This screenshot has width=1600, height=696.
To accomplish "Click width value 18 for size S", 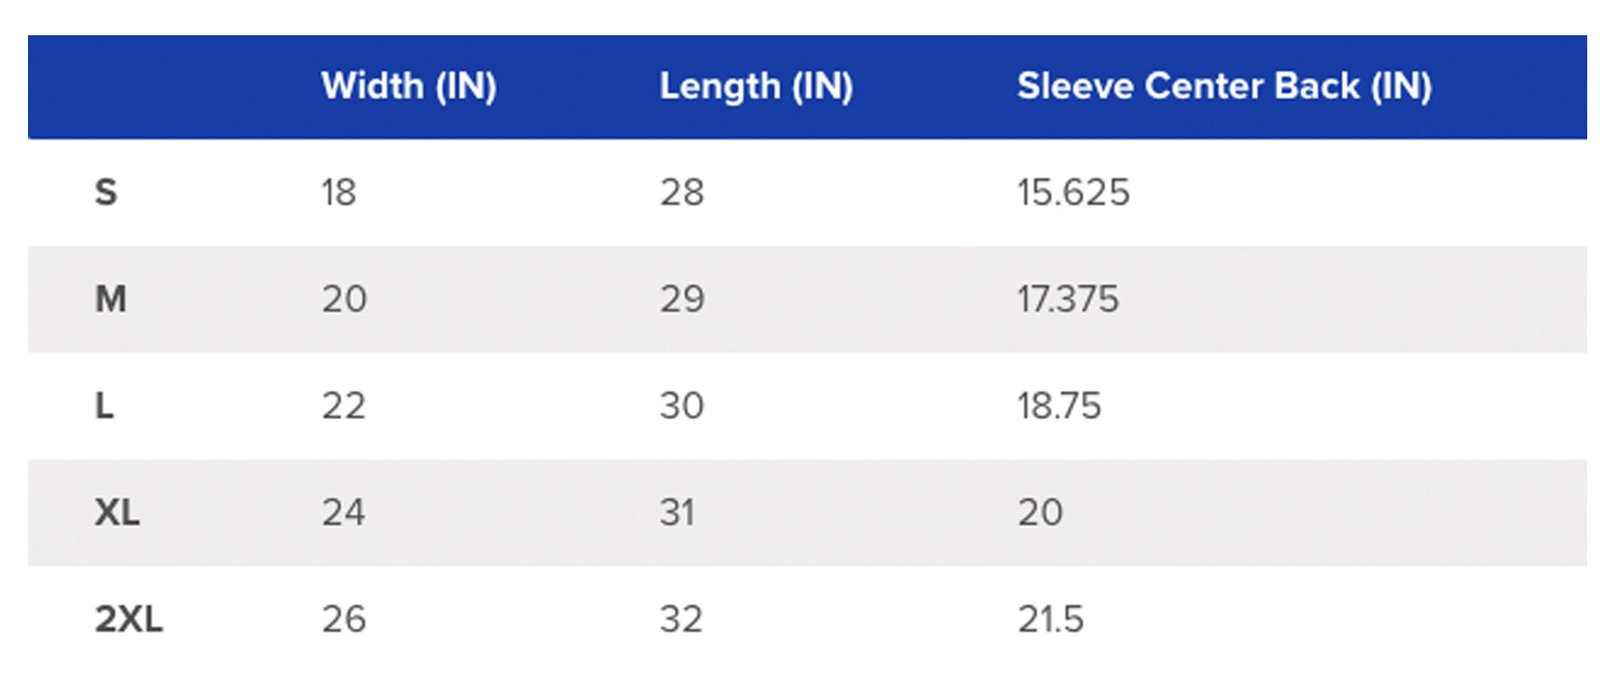I will click(x=338, y=192).
